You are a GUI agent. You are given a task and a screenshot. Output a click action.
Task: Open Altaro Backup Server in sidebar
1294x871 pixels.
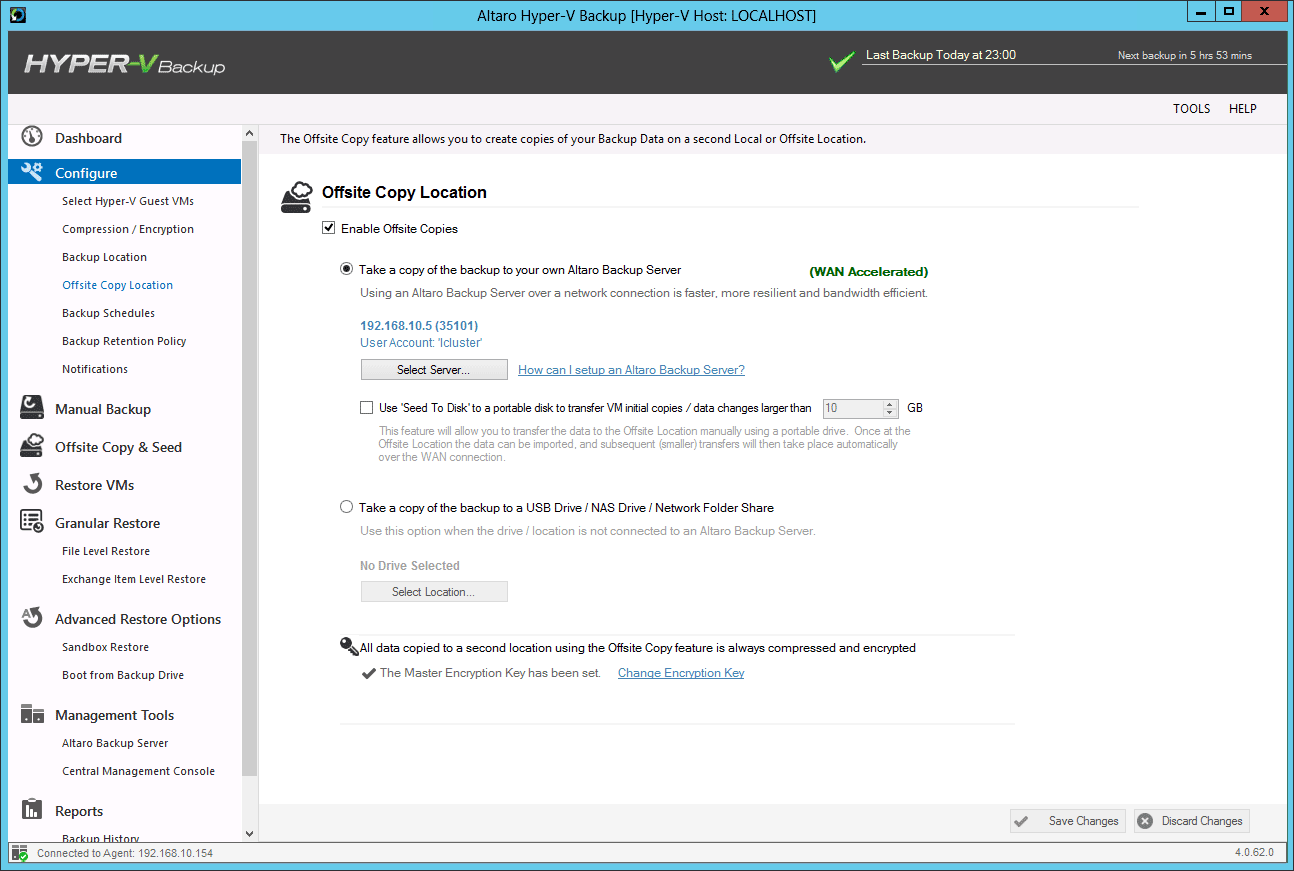(x=115, y=743)
